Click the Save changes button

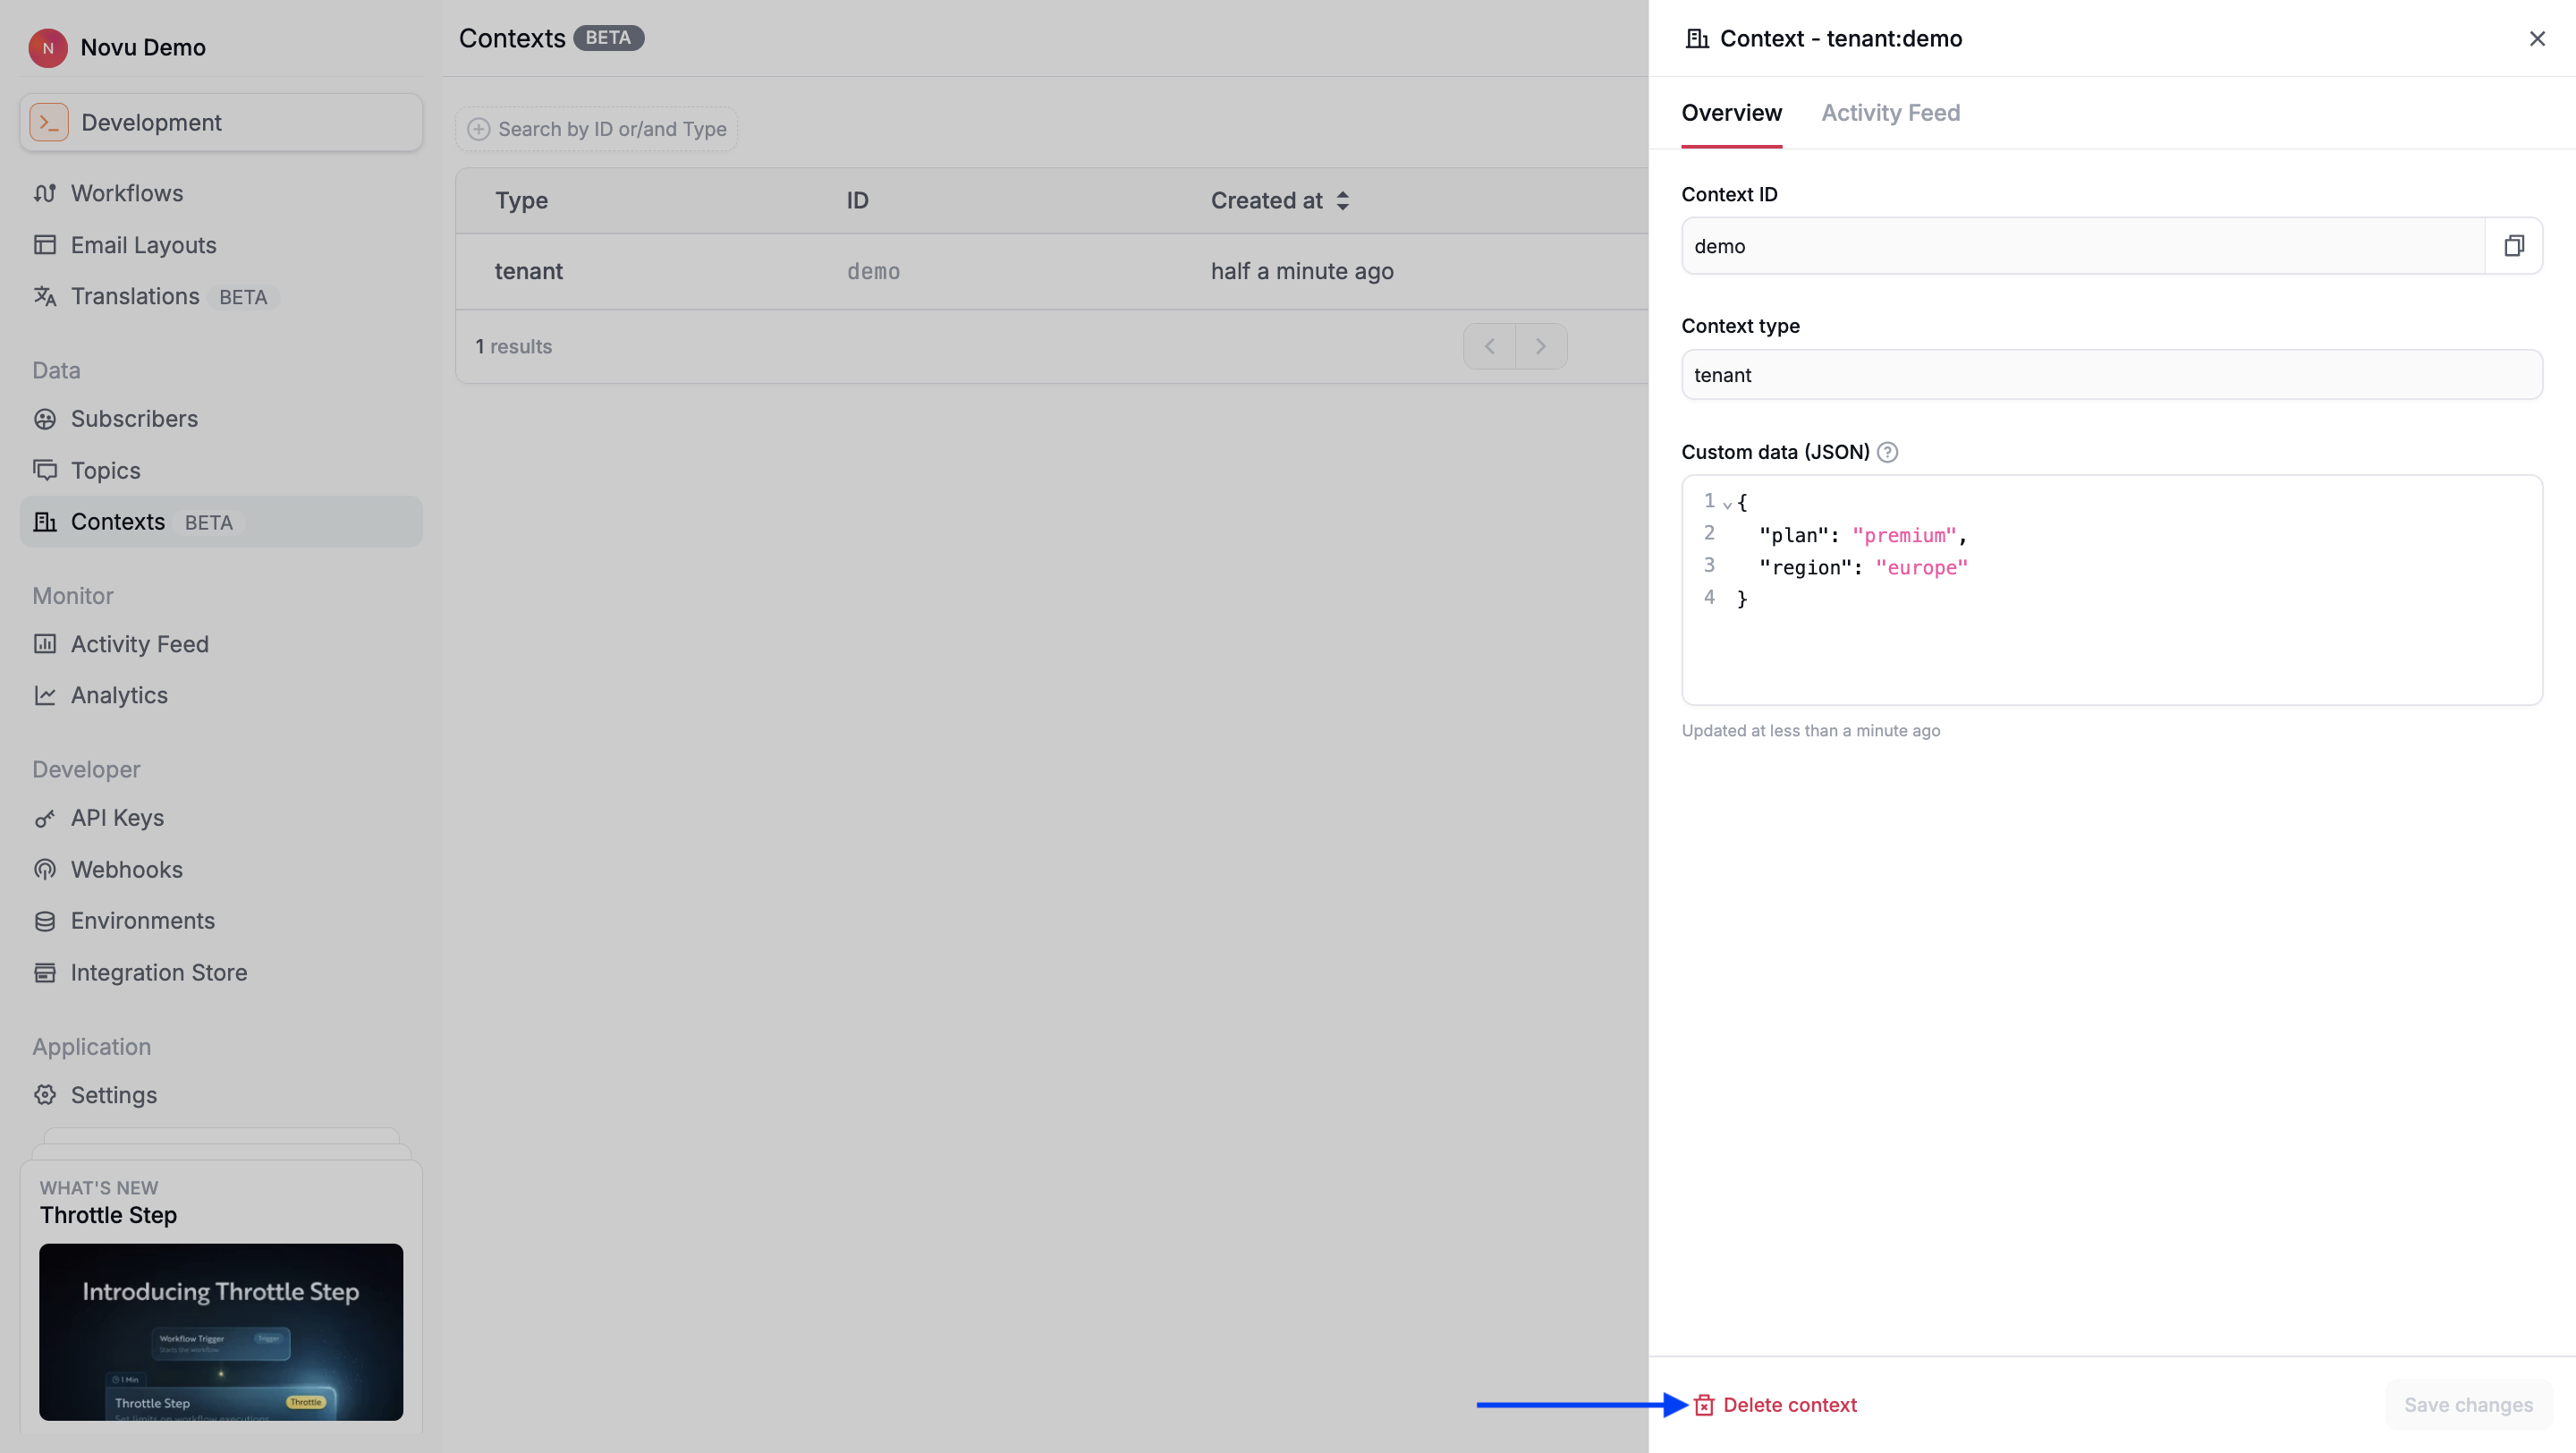pyautogui.click(x=2468, y=1405)
